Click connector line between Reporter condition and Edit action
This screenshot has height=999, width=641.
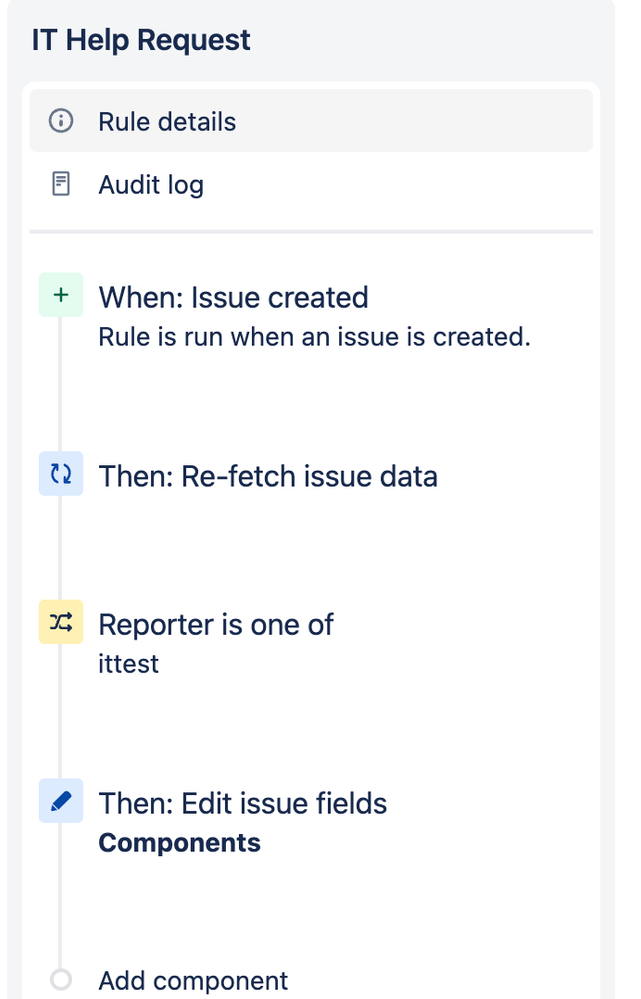(x=61, y=711)
